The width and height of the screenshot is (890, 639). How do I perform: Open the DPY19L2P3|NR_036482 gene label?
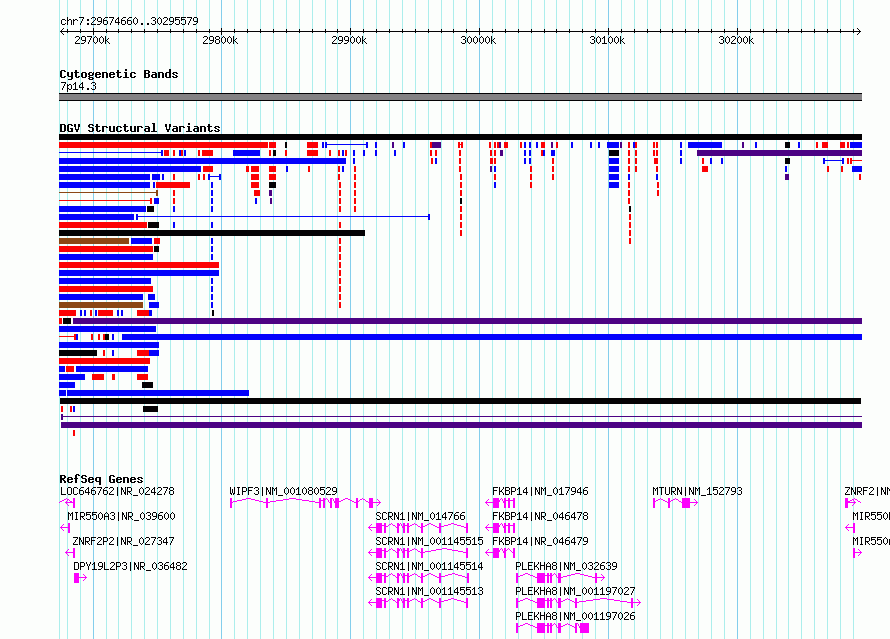click(130, 566)
